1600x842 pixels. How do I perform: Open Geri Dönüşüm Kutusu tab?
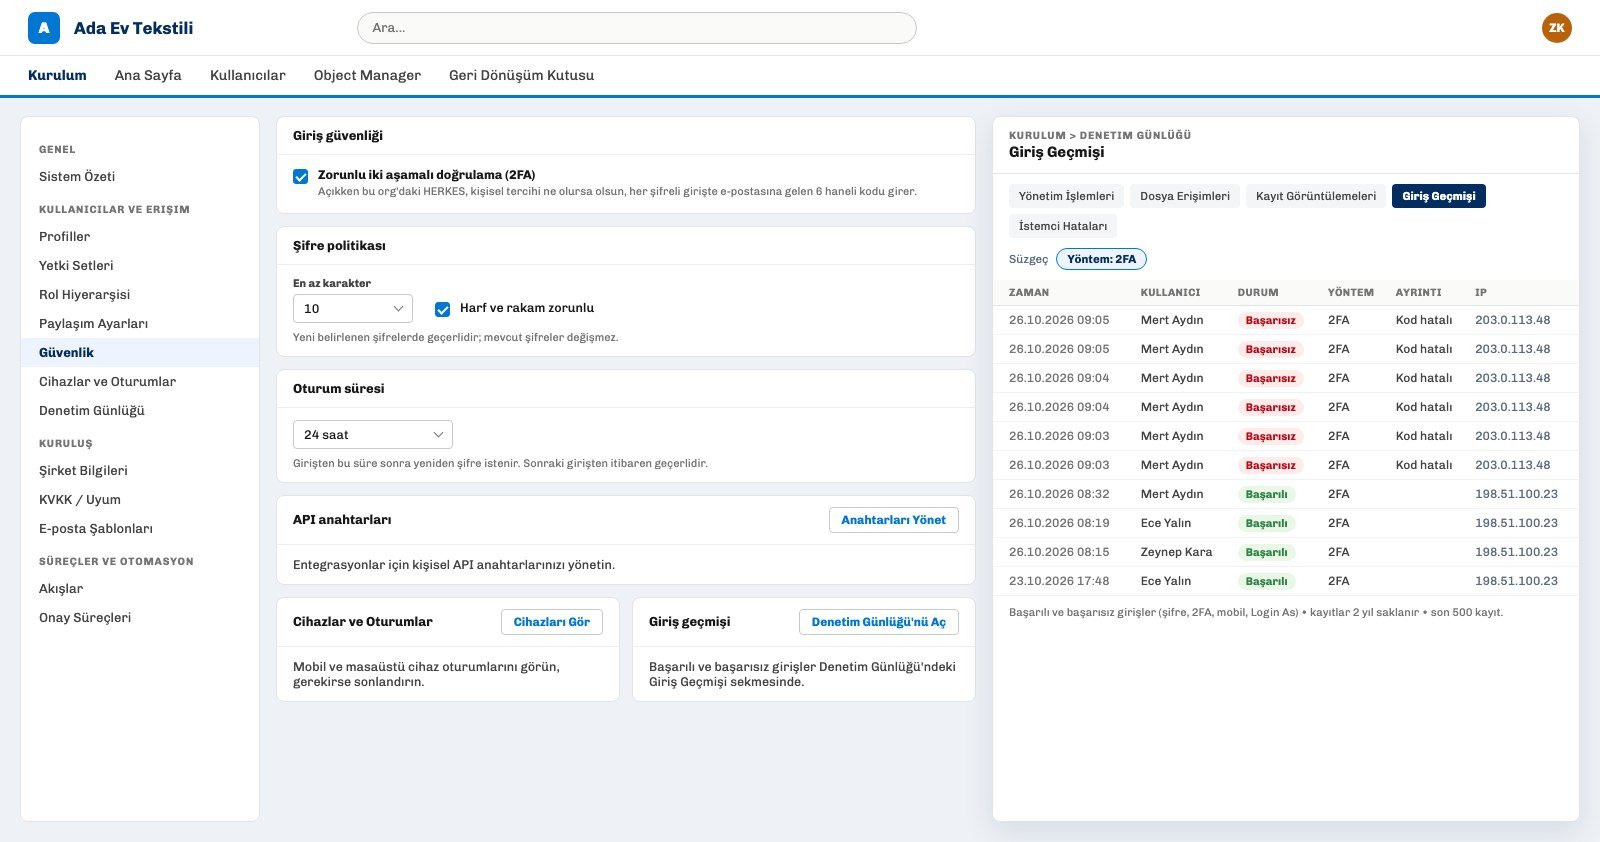point(521,75)
